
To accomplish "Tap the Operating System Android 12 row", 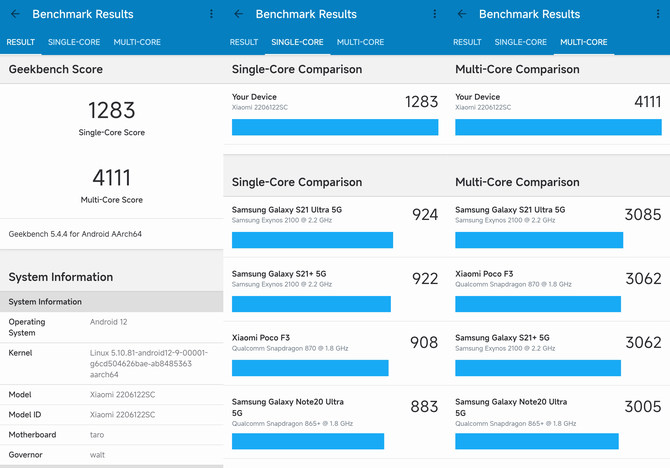I will coord(111,326).
